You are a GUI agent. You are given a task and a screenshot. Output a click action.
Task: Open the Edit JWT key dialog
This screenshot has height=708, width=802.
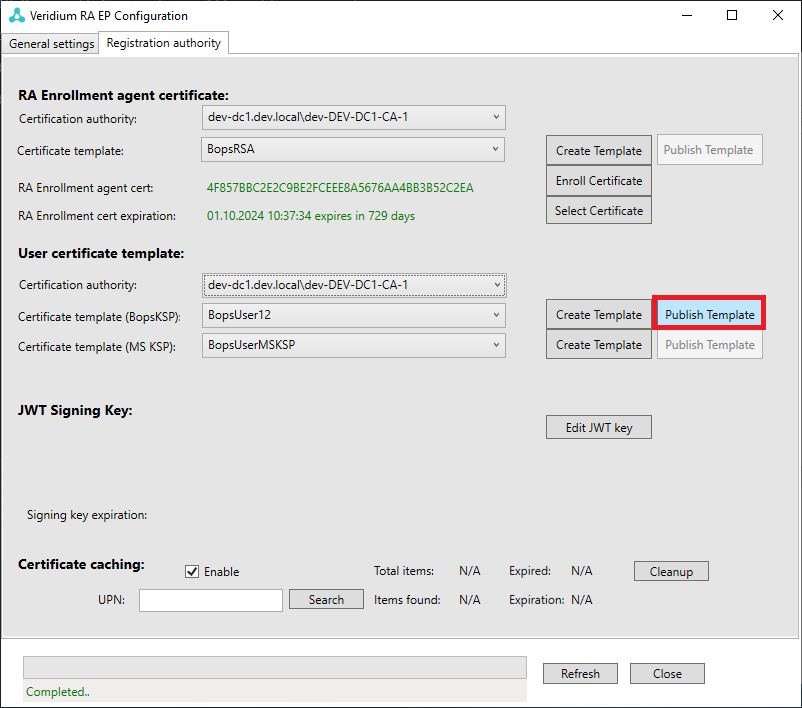pyautogui.click(x=598, y=428)
